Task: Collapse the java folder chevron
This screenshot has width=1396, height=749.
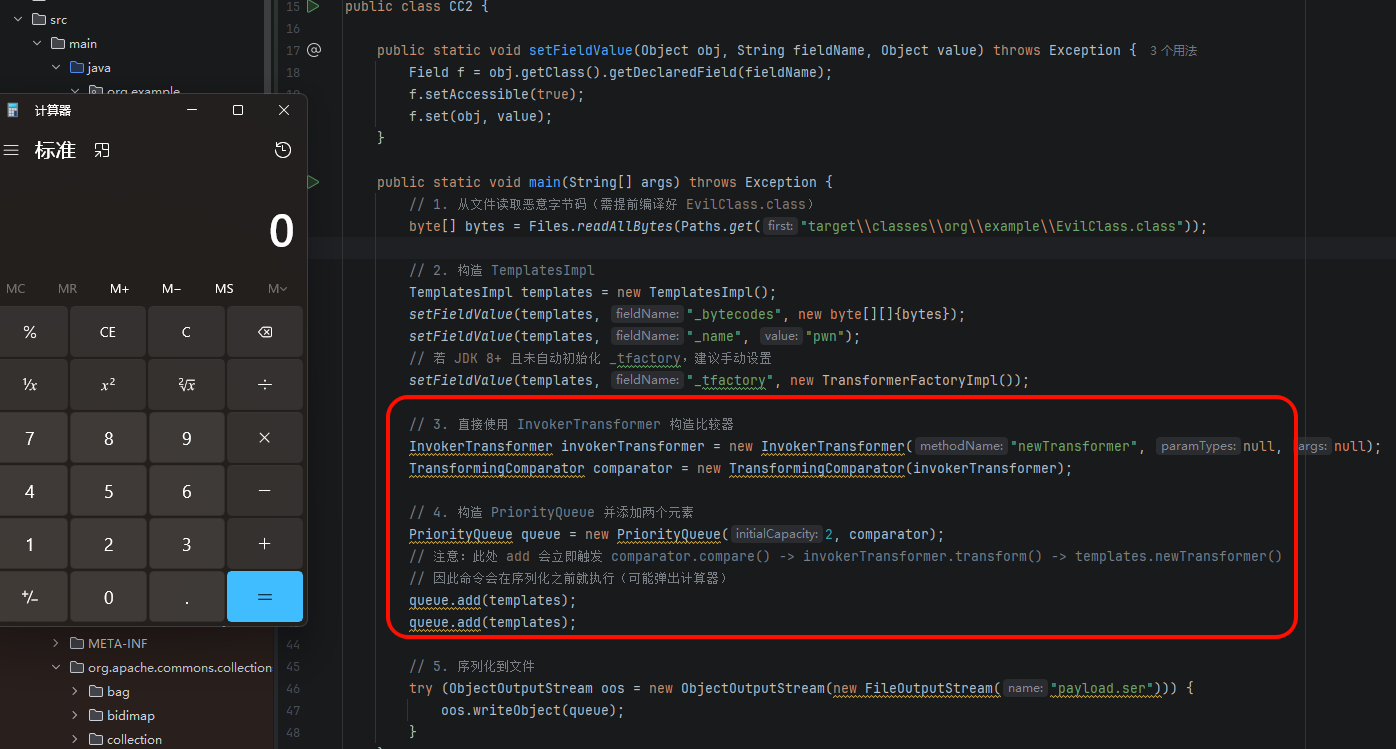Action: pyautogui.click(x=56, y=67)
